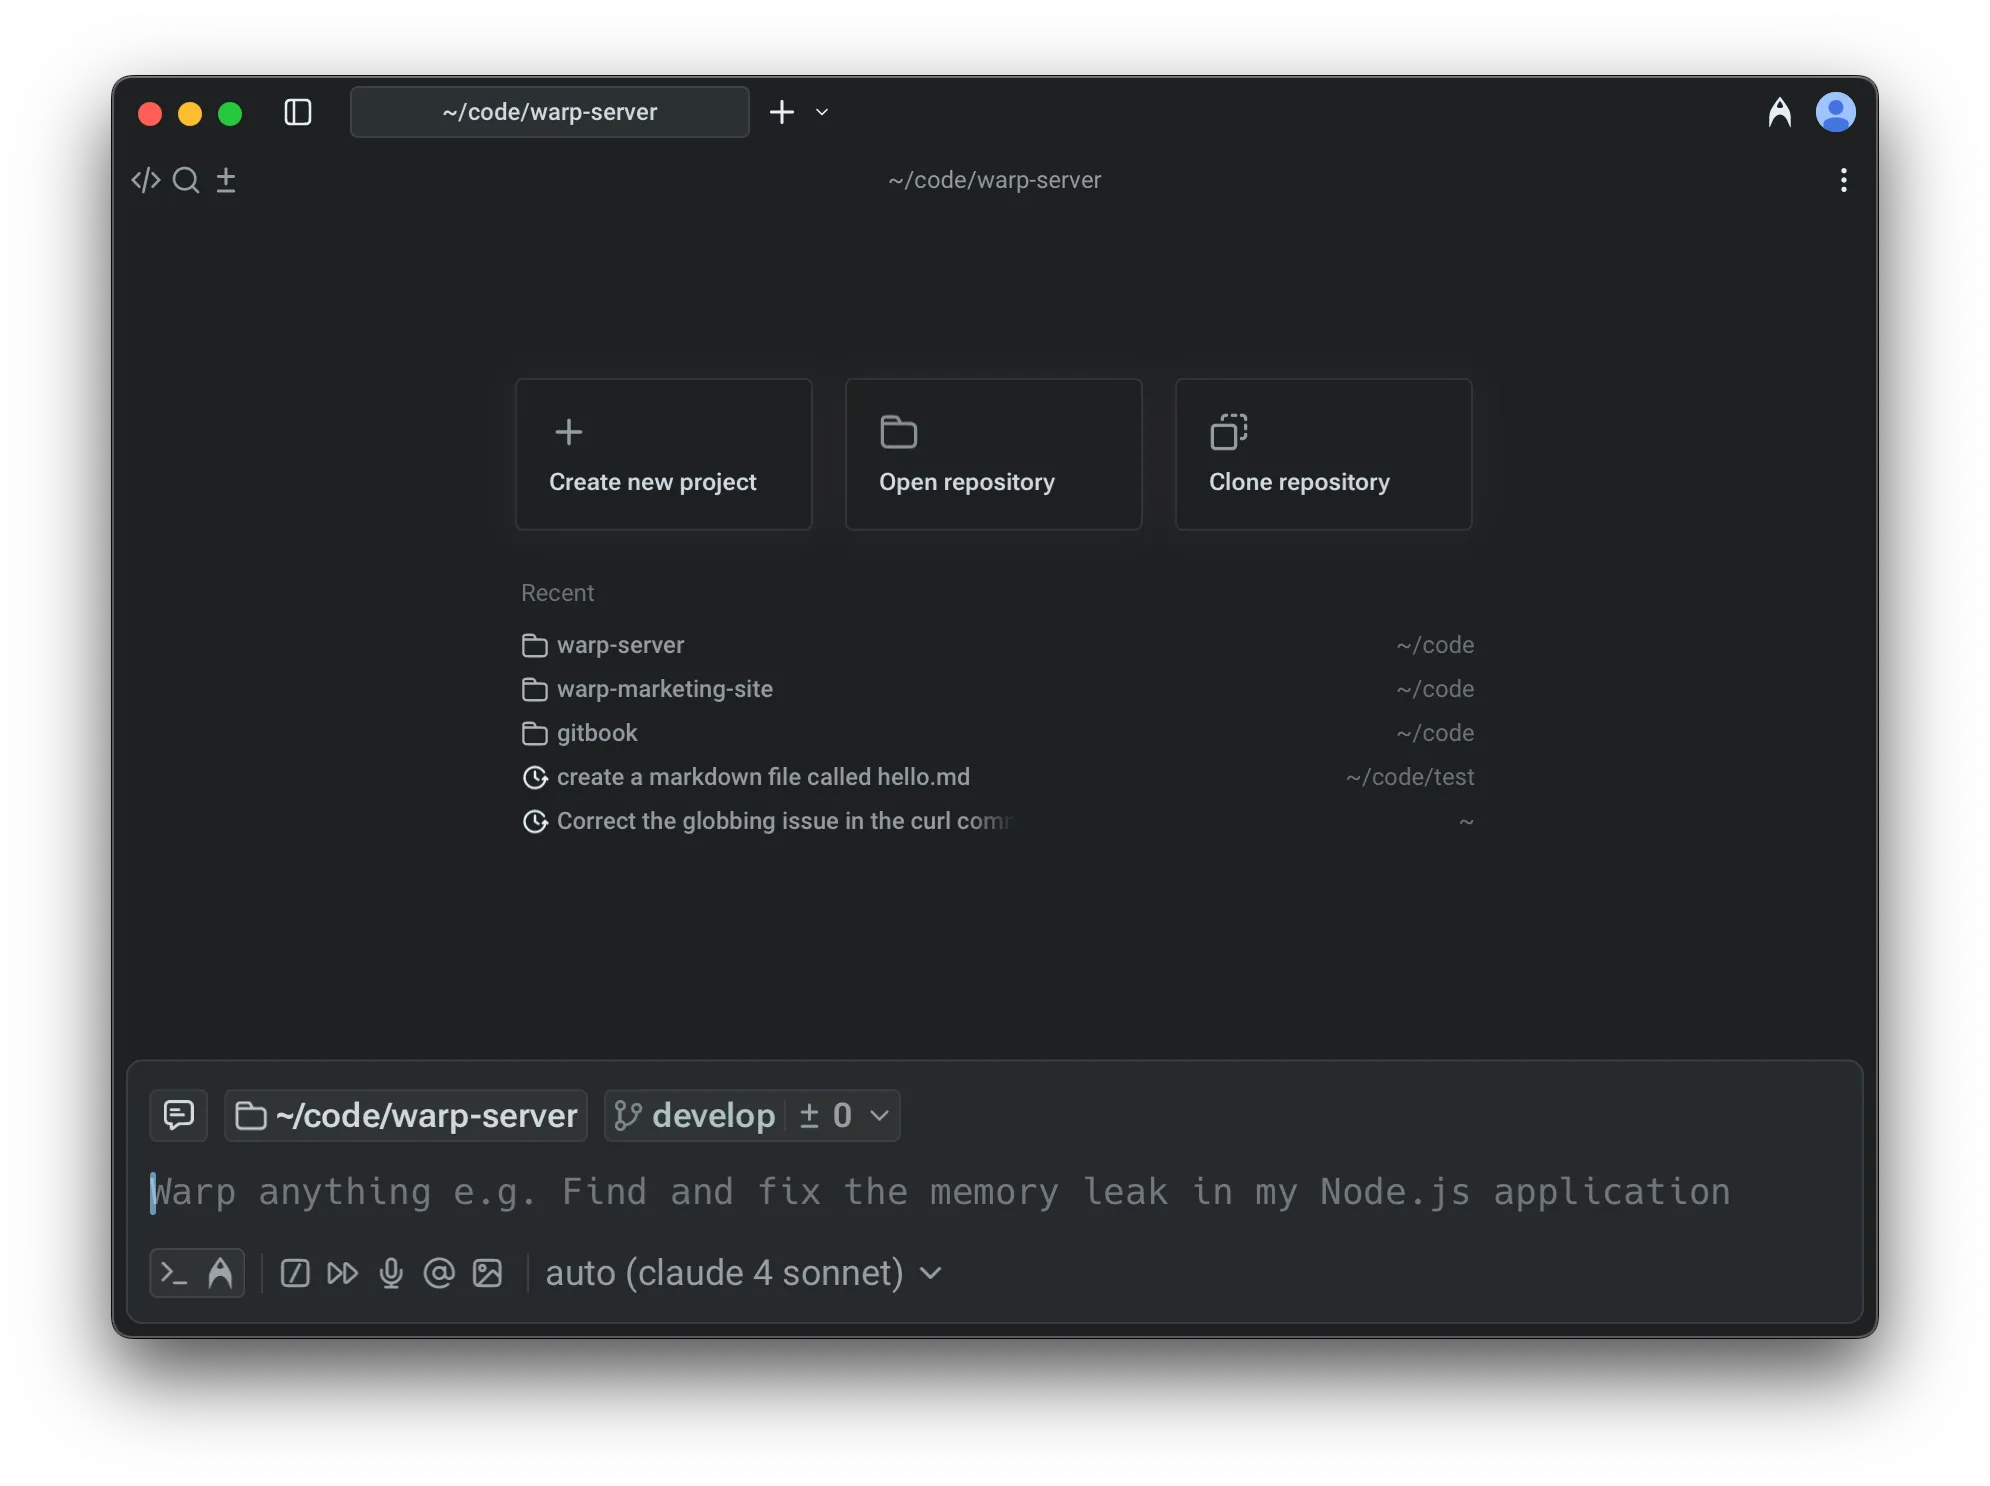Reopen 'create a markdown file called hello.md'

click(x=998, y=777)
